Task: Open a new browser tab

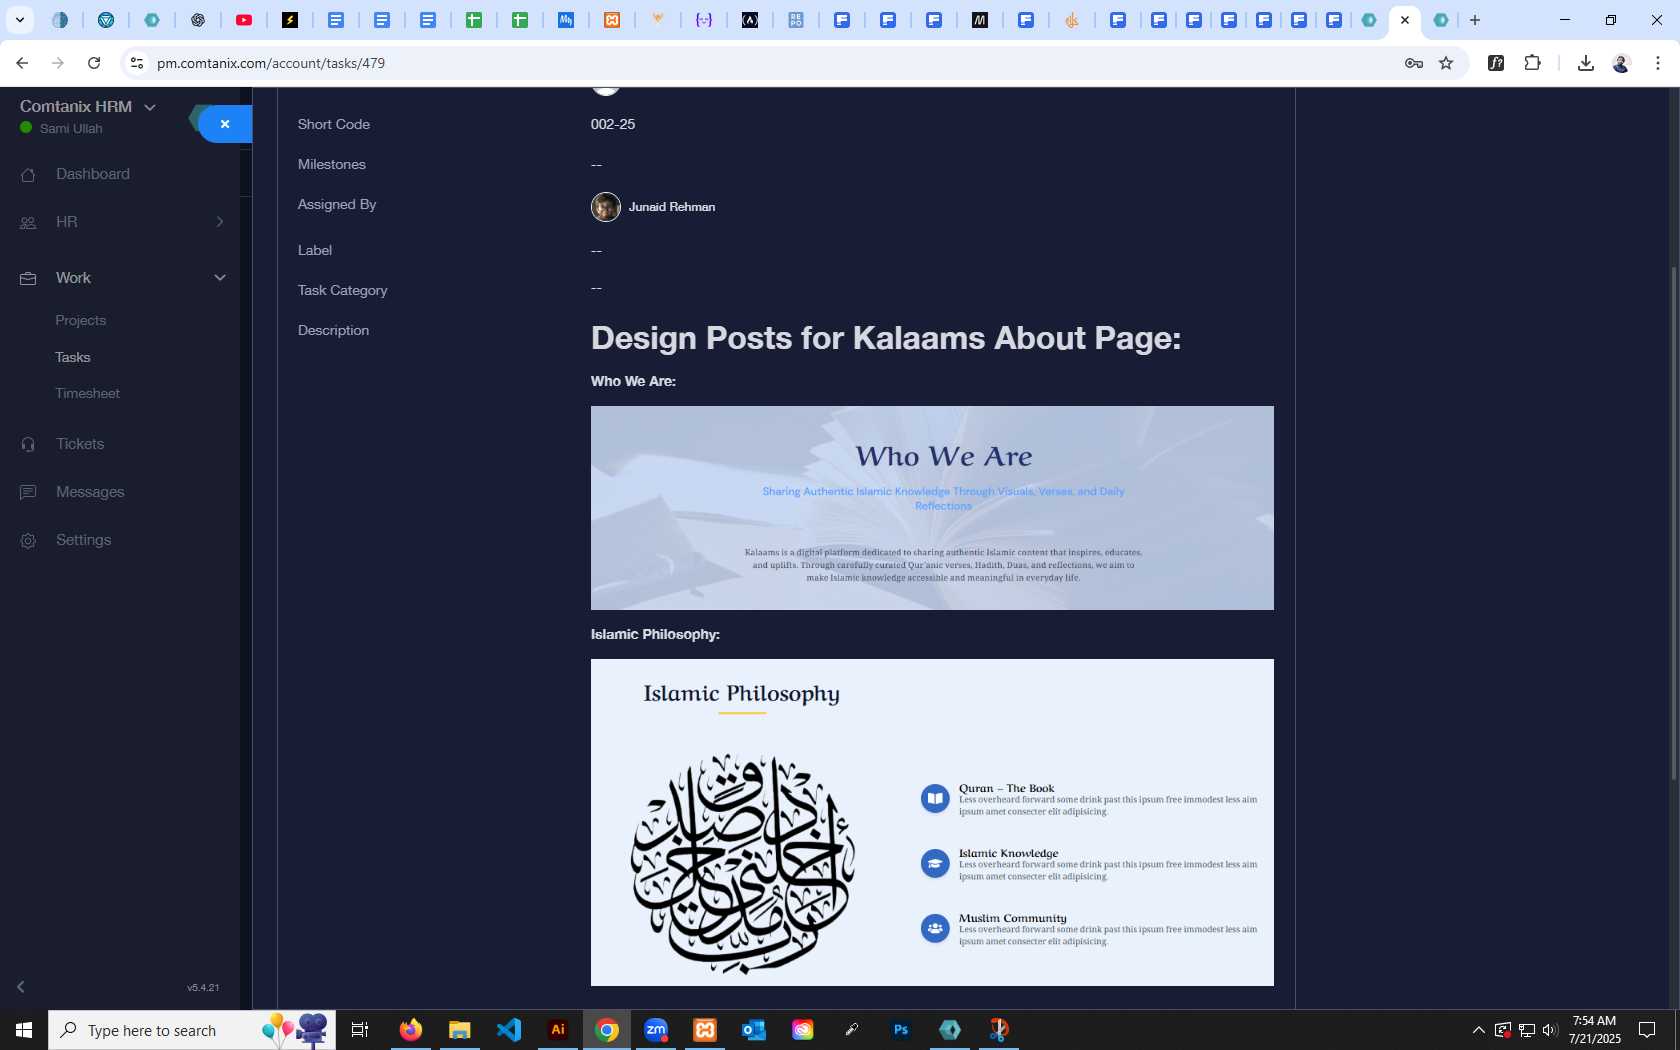Action: tap(1475, 20)
